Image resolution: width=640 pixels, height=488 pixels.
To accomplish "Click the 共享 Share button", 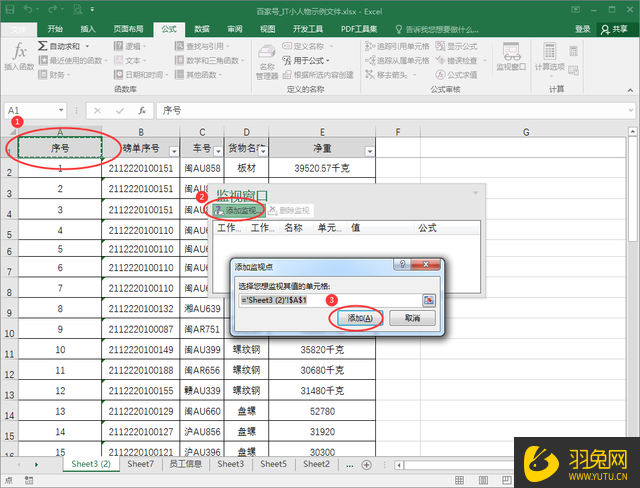I will 615,29.
